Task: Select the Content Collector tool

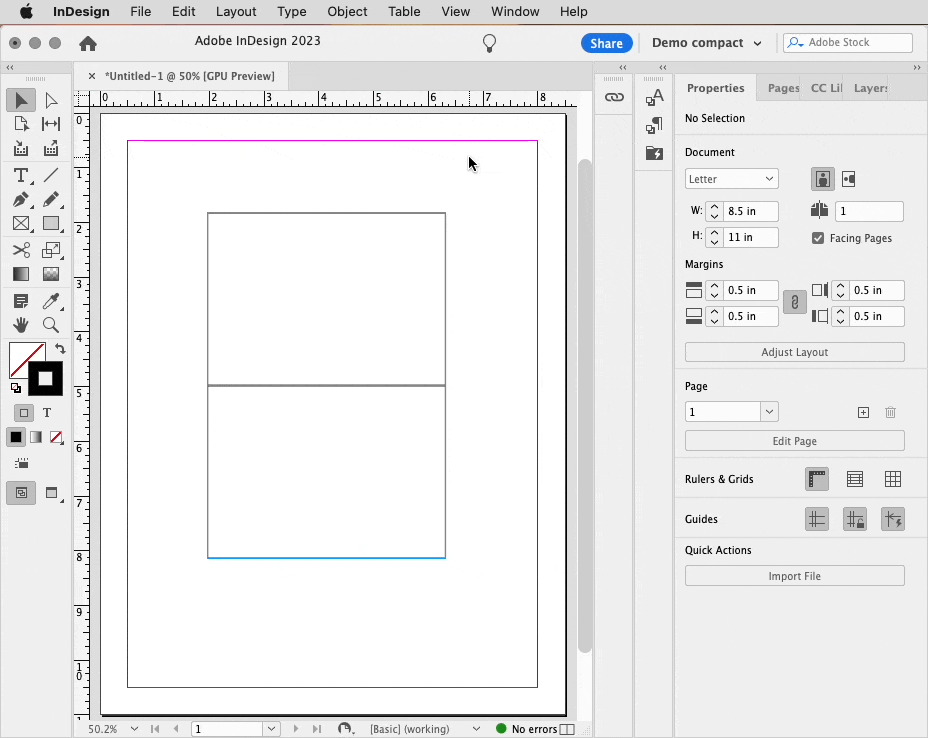Action: (x=21, y=148)
